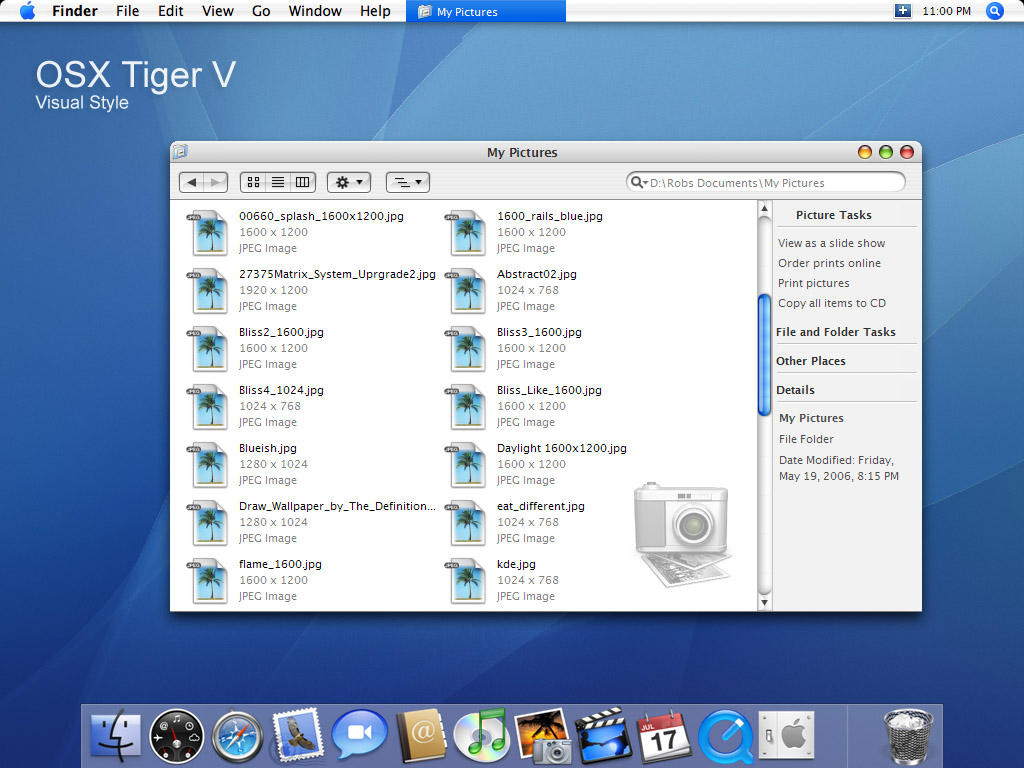
Task: Open Safari from the Dock
Action: (x=237, y=735)
